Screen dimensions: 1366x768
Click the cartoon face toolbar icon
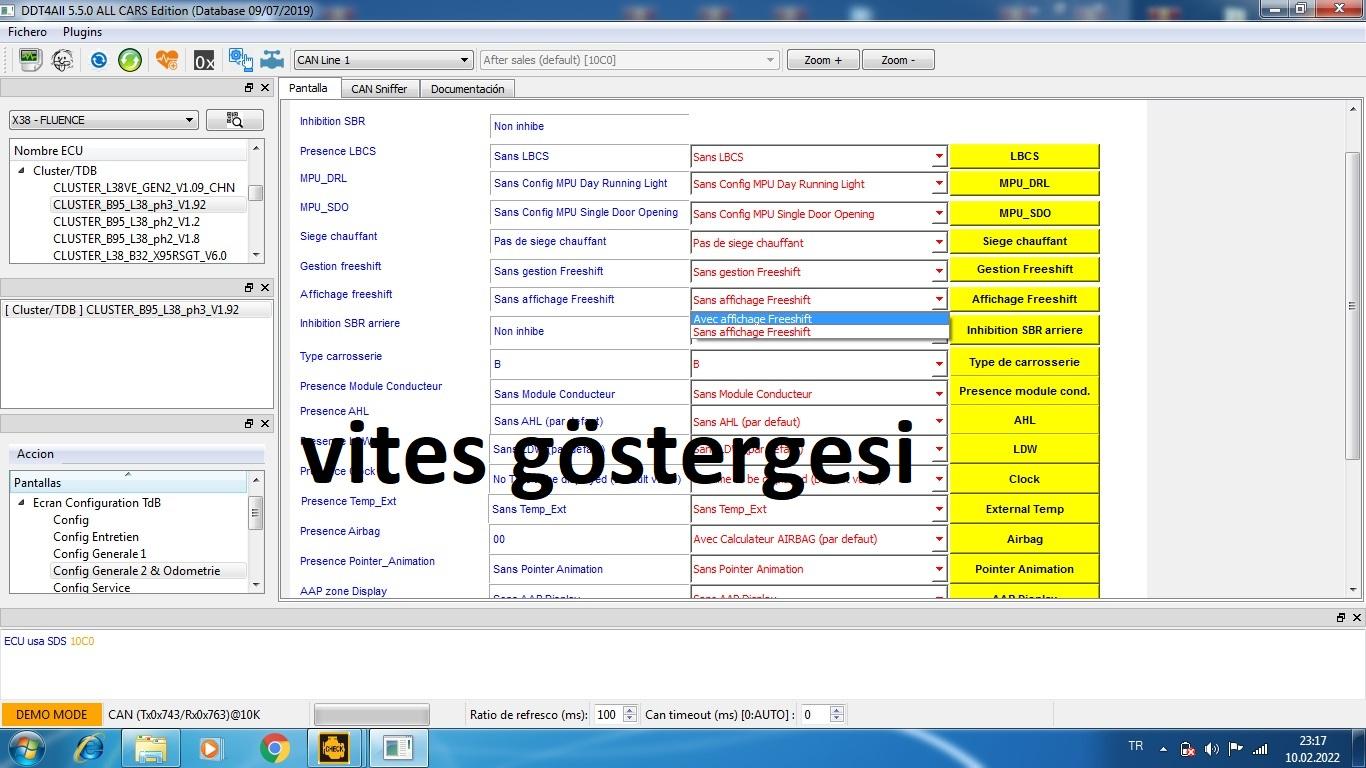click(62, 60)
